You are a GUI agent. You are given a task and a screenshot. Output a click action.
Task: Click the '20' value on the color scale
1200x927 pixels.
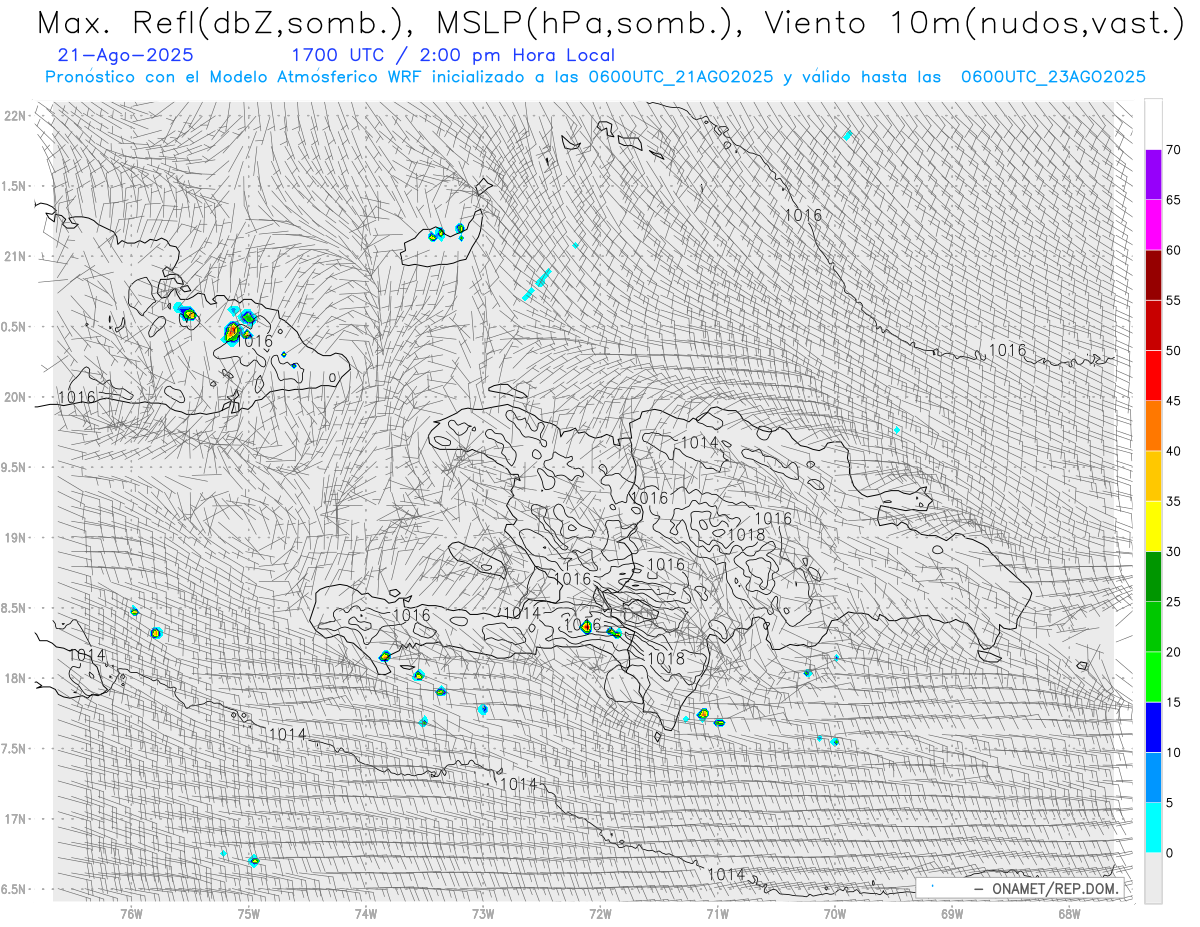[1173, 652]
